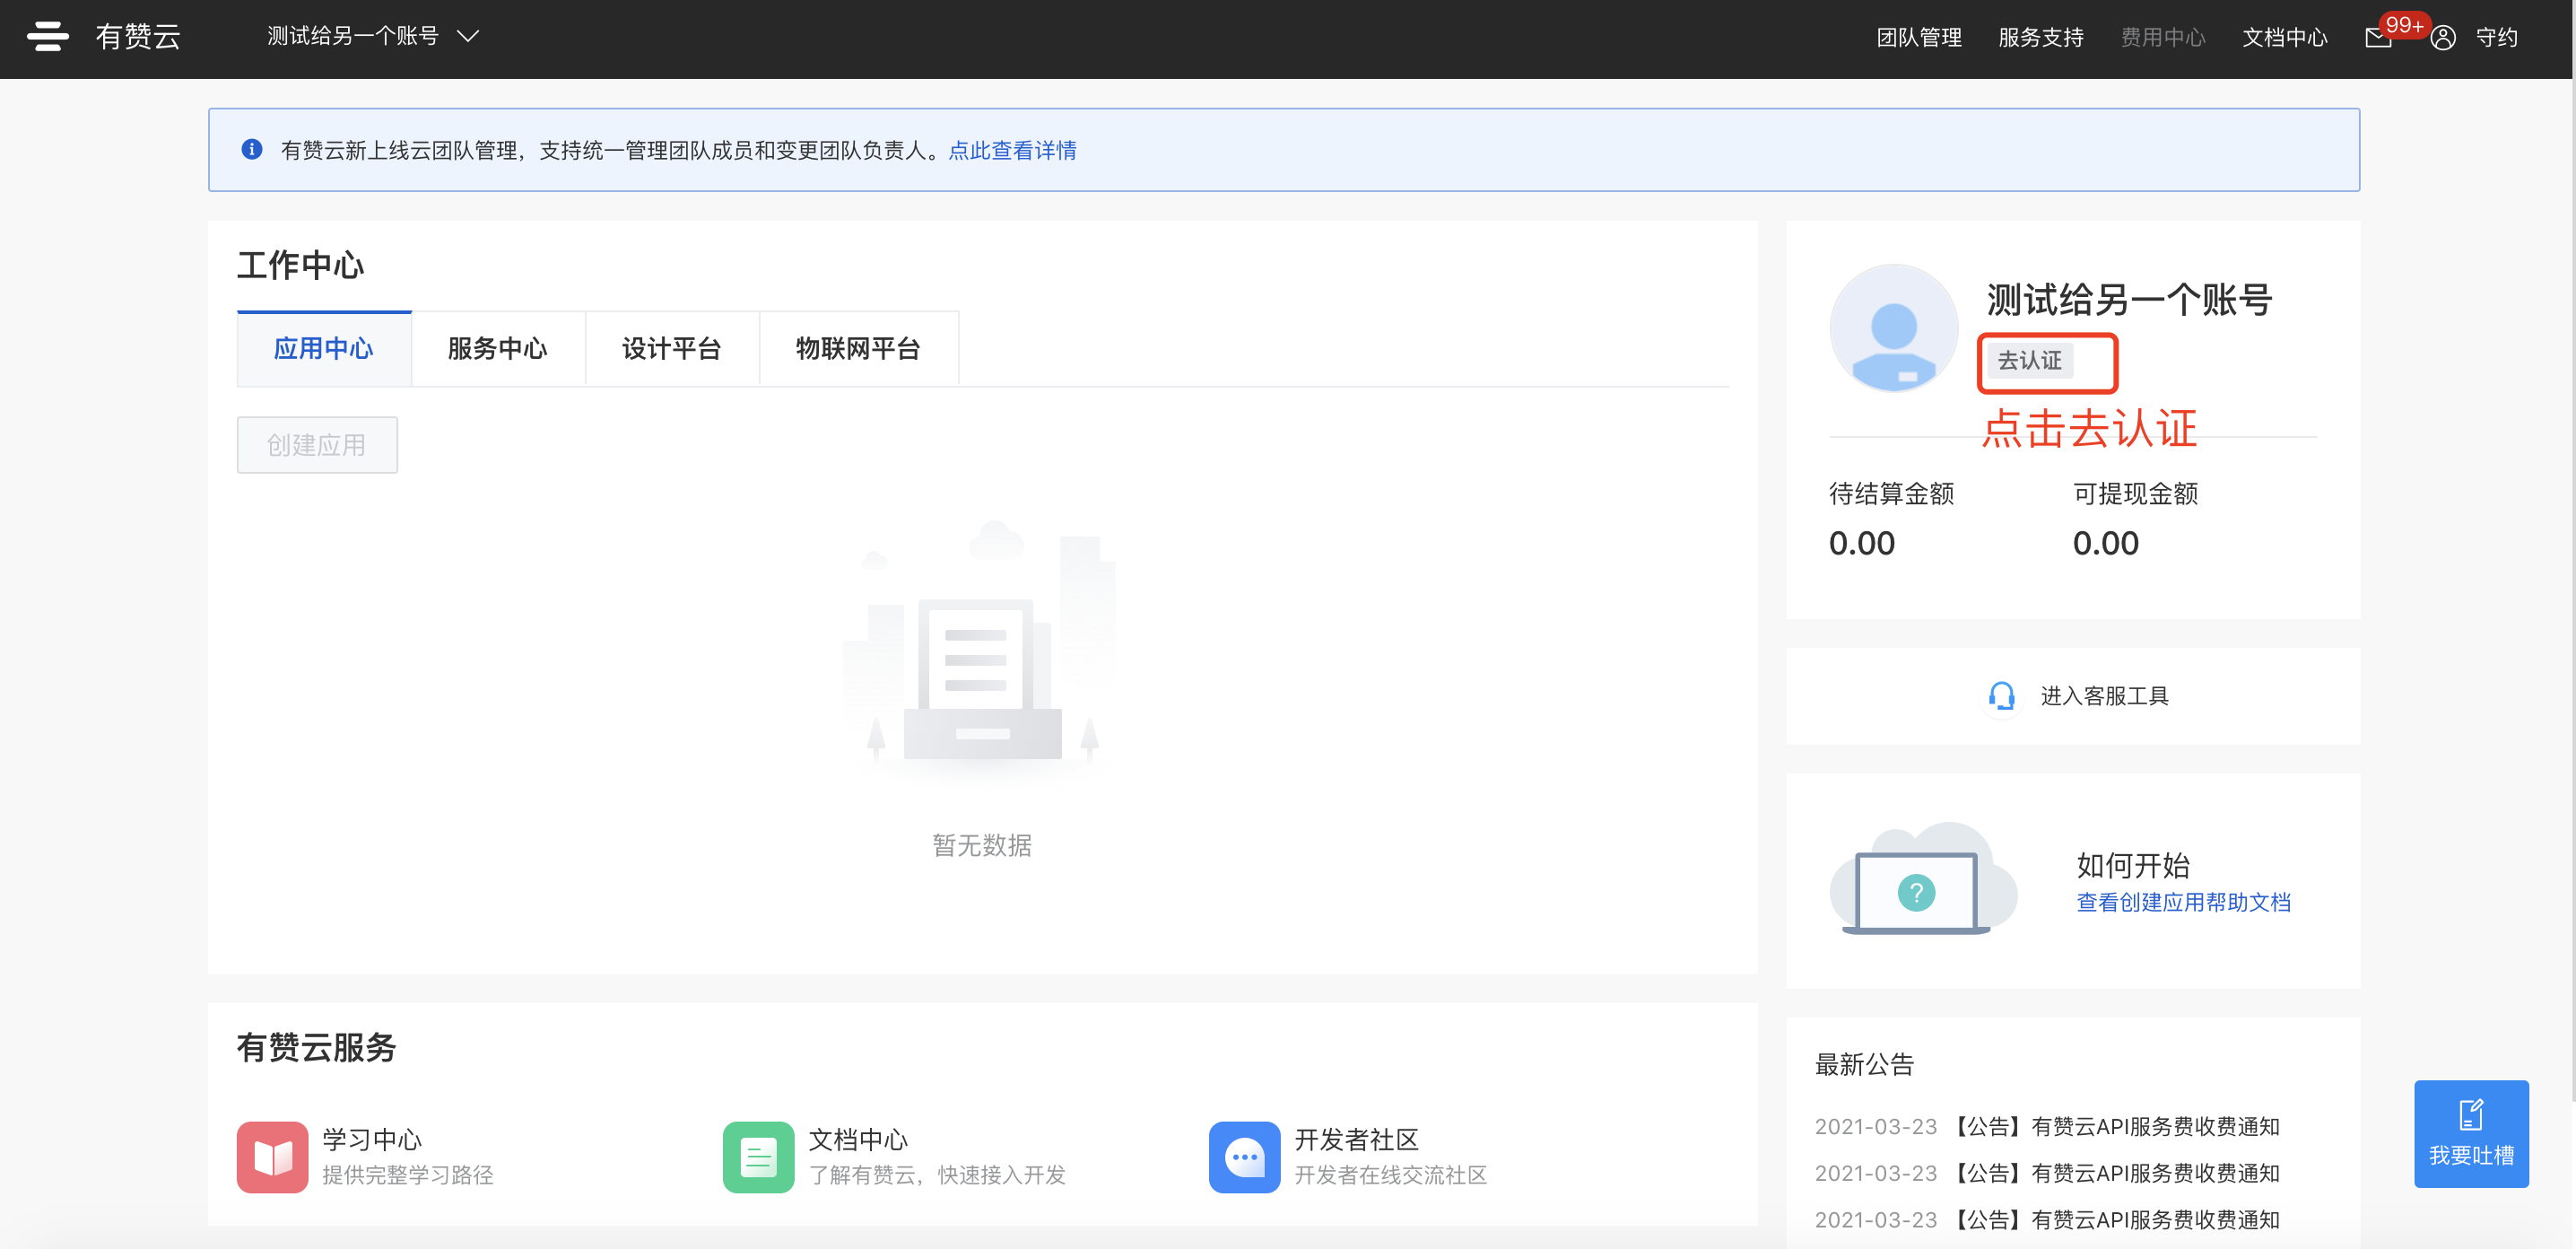Click the 提供完整学习路径 description

pyautogui.click(x=408, y=1174)
